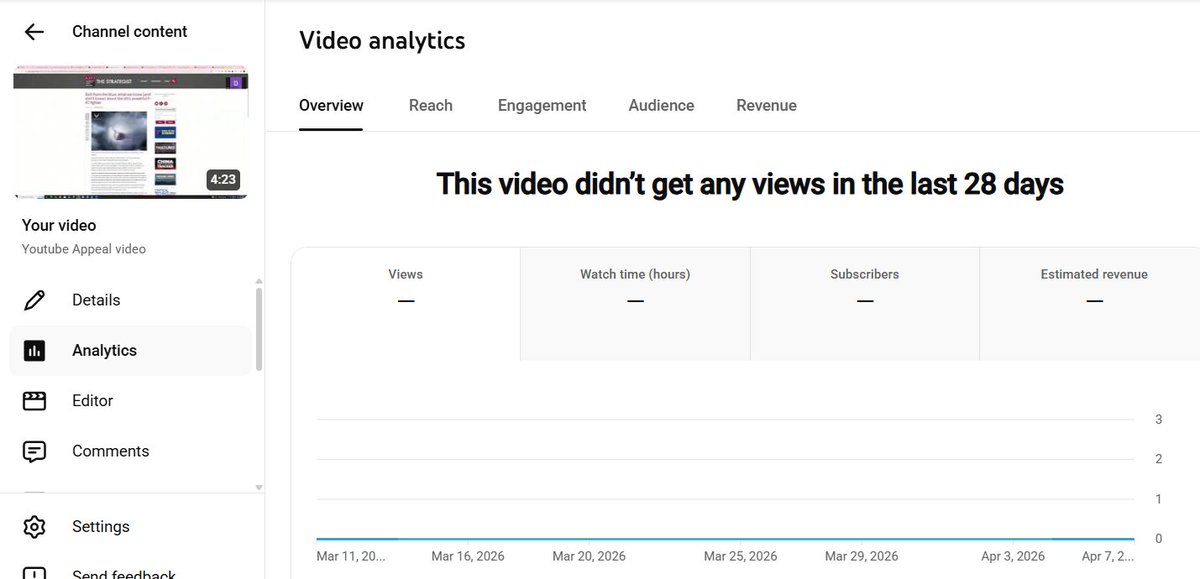Image resolution: width=1200 pixels, height=579 pixels.
Task: Click the Send feedback icon
Action: [x=34, y=574]
